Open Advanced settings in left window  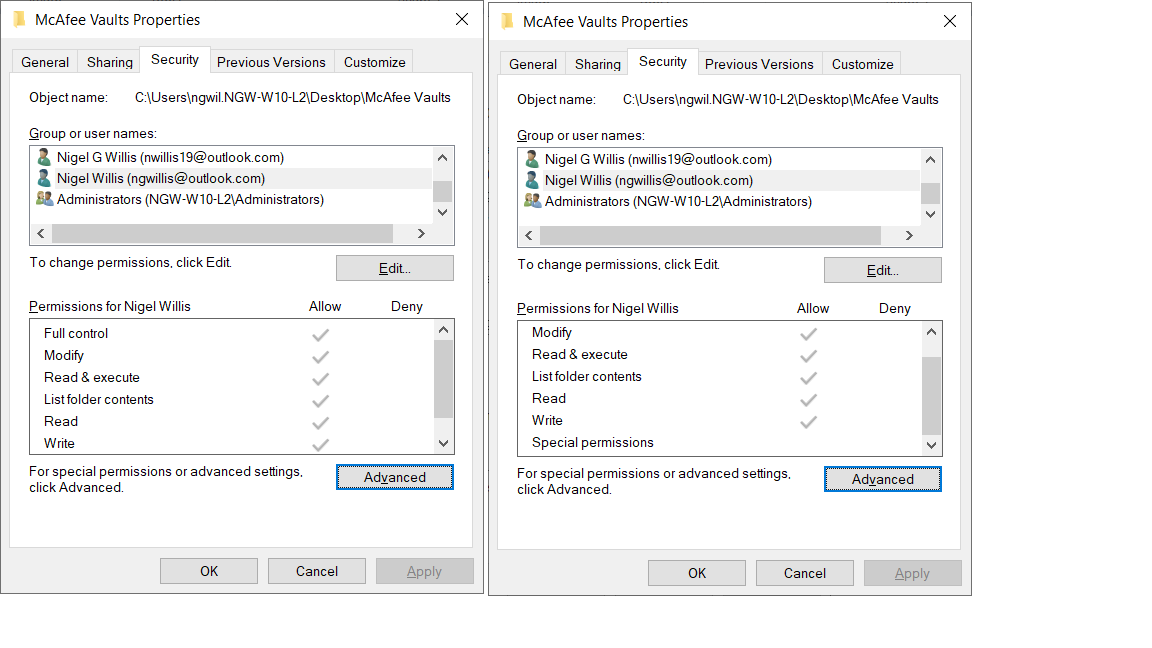click(395, 477)
